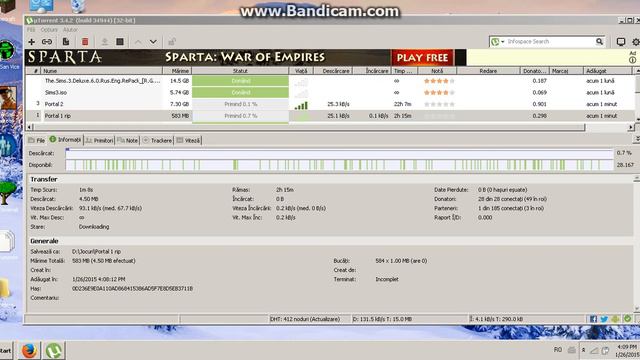Screen dimensions: 640x360
Task: Click the RO language indicator in the tray
Action: [558, 350]
